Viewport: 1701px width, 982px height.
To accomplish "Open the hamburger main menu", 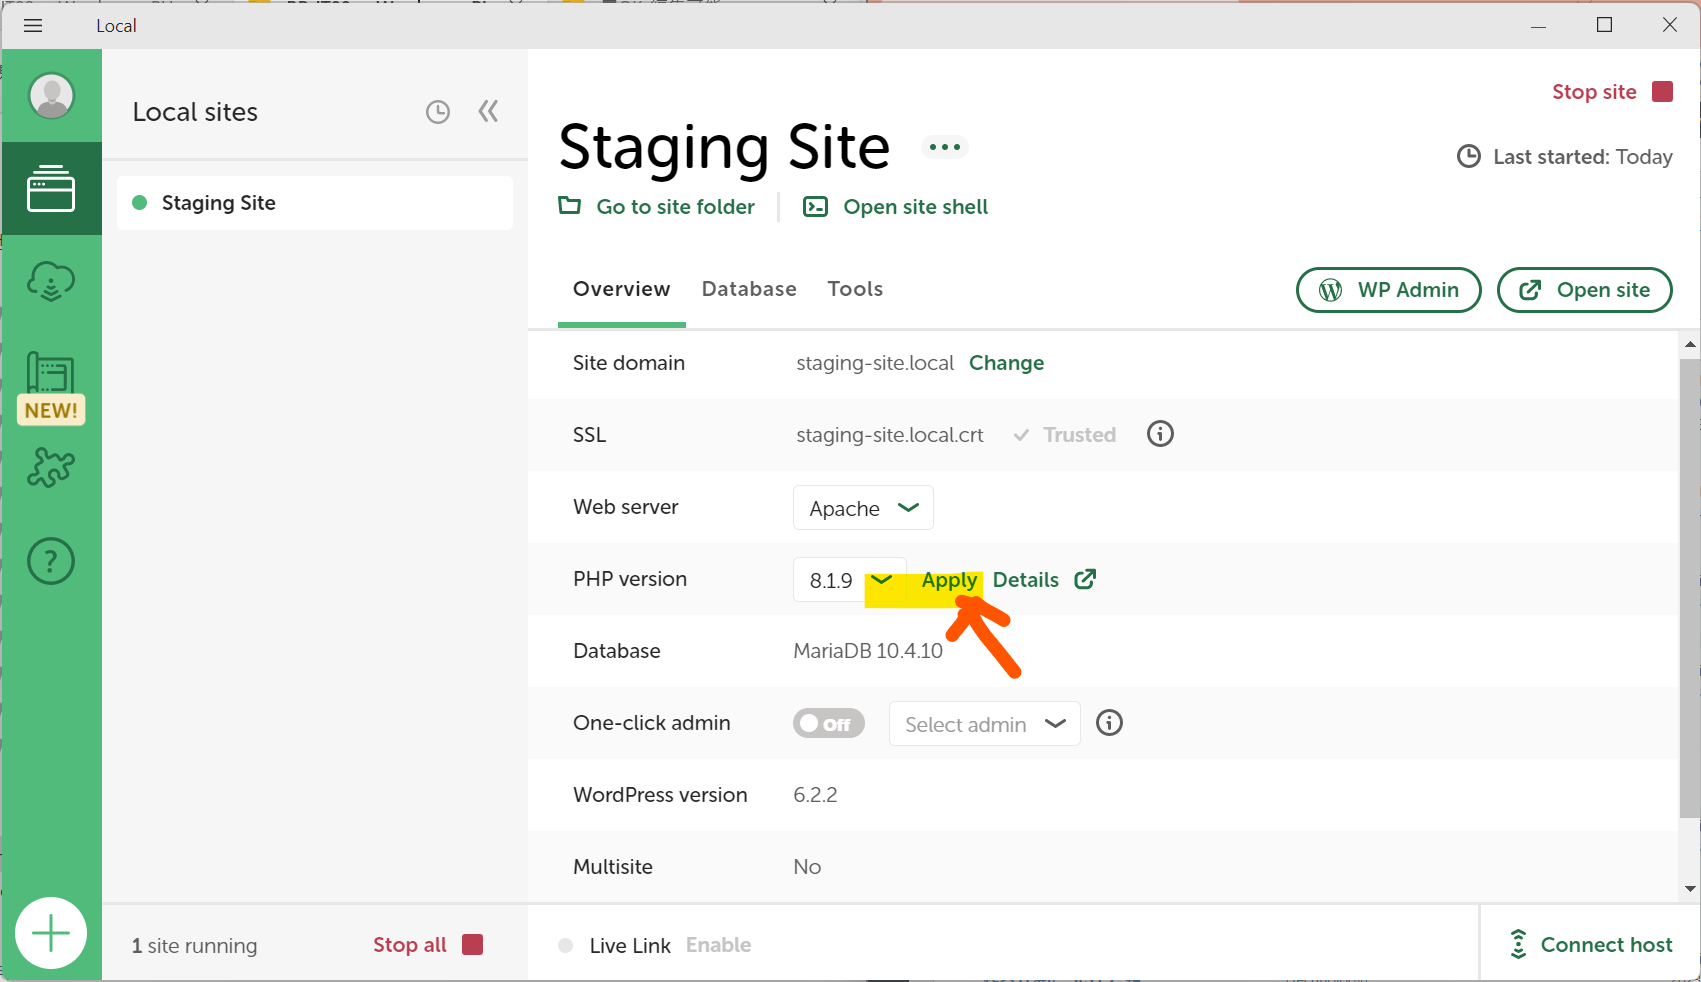I will (x=33, y=26).
